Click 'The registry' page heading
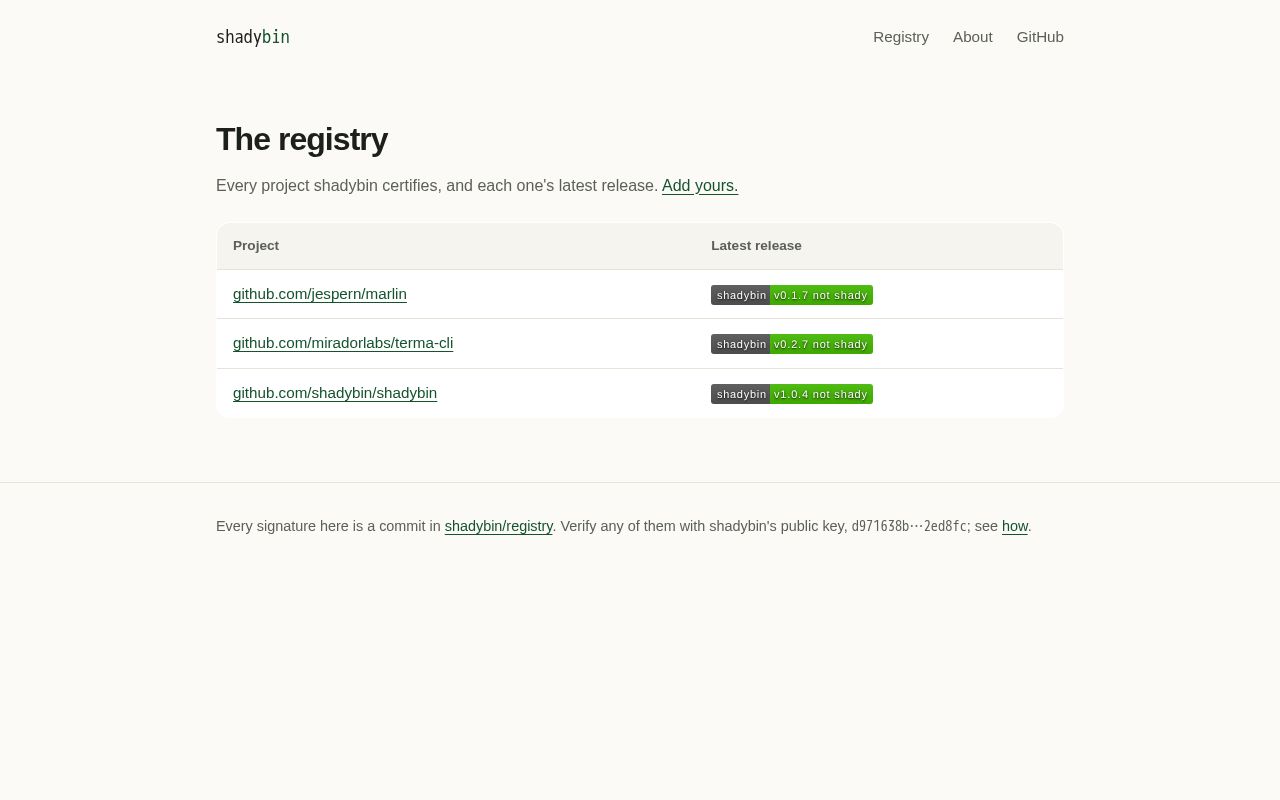 (x=302, y=139)
